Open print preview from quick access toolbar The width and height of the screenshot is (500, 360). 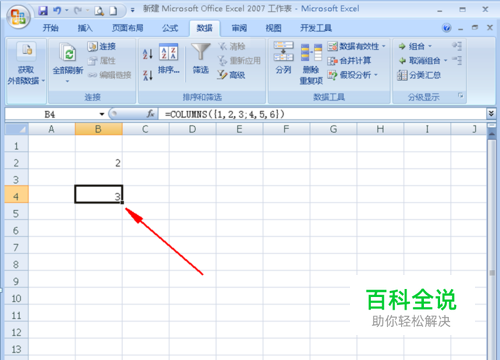[x=99, y=11]
